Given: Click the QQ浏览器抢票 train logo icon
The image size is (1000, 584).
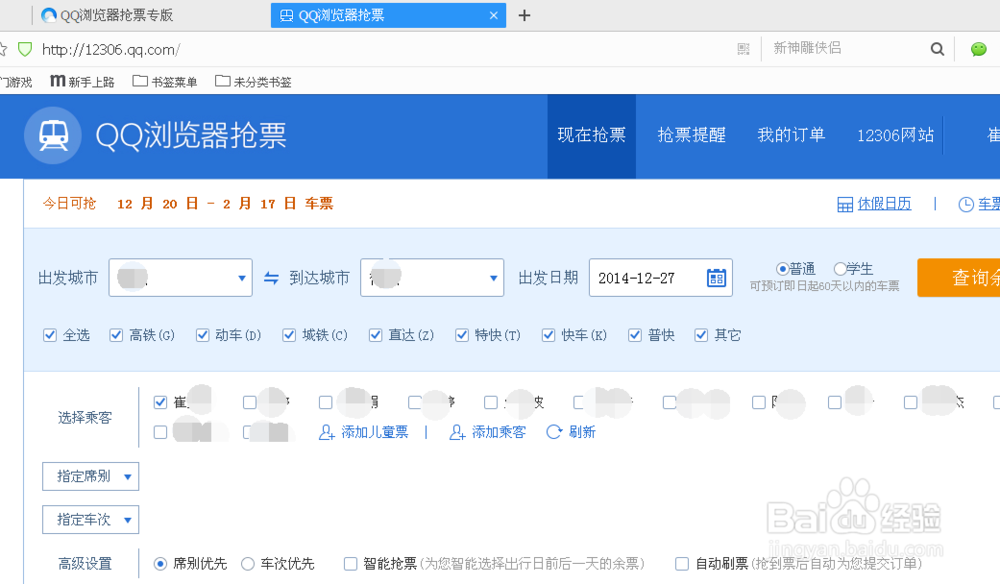Looking at the screenshot, I should (x=53, y=135).
